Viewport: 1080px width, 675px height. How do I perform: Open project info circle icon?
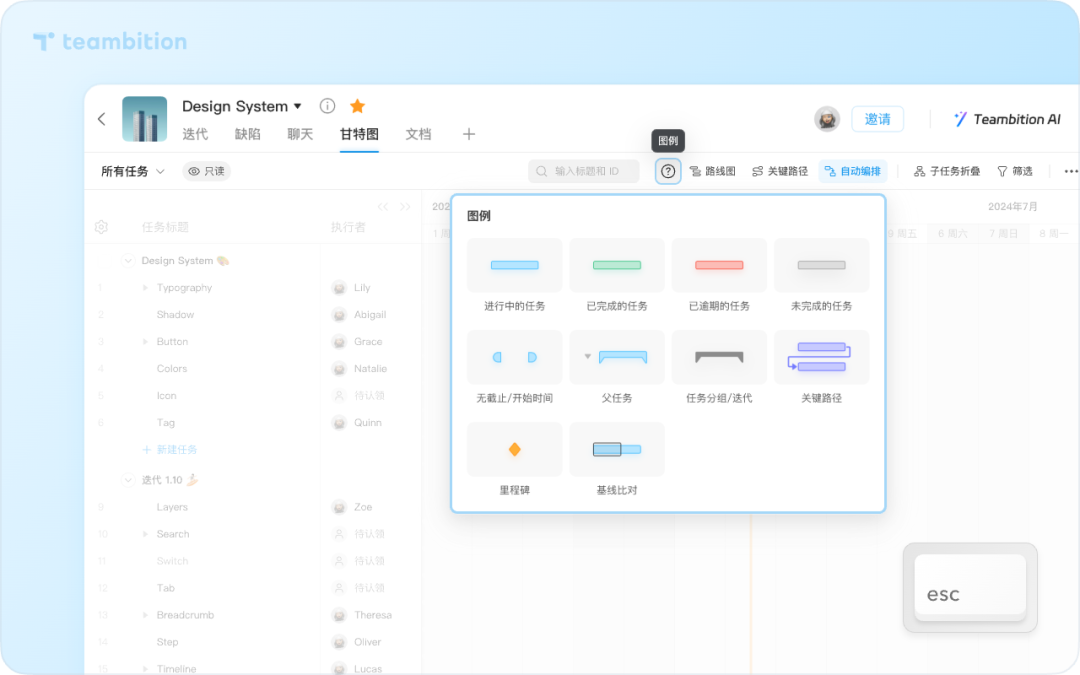tap(327, 106)
